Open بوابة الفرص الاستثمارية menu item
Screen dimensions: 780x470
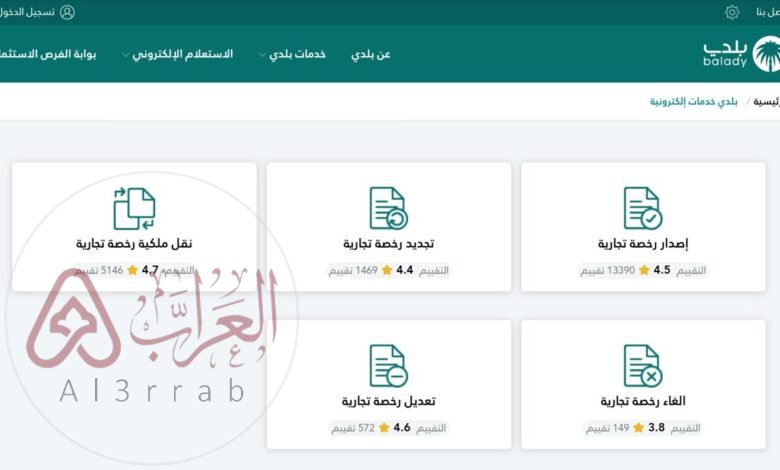point(48,54)
